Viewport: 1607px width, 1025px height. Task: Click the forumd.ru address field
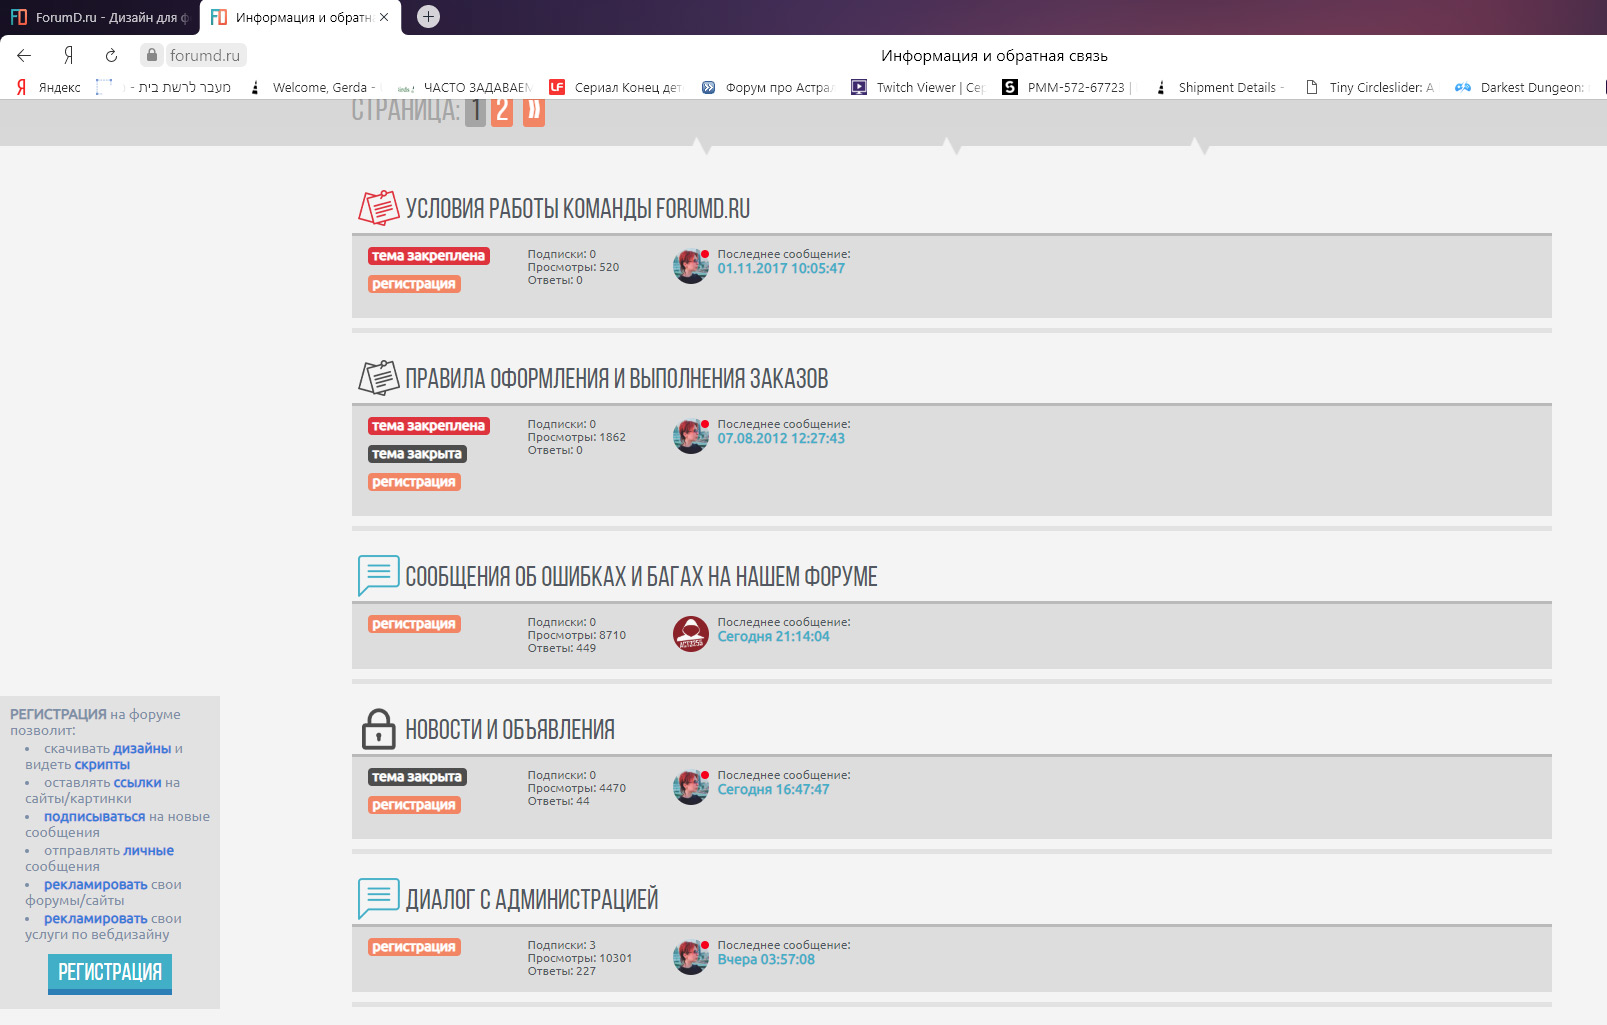coord(204,56)
